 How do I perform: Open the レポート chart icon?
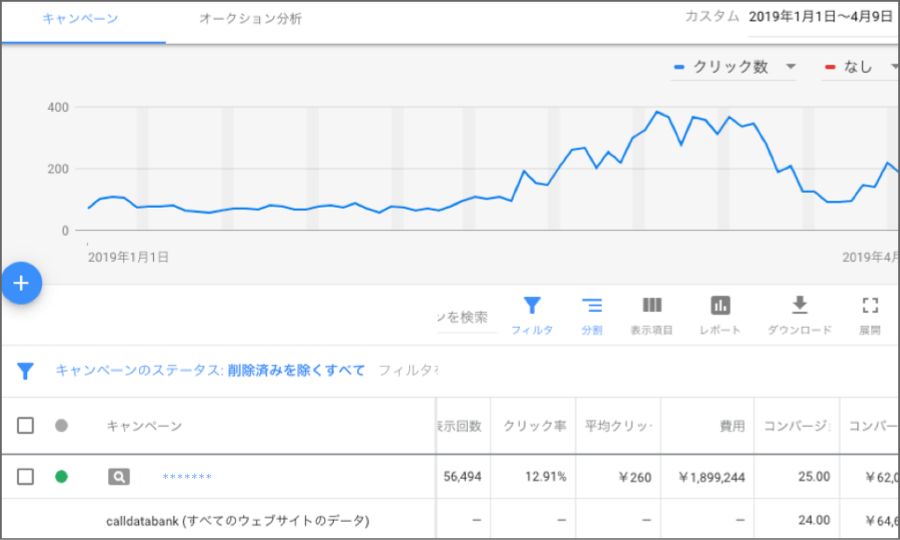pyautogui.click(x=720, y=306)
